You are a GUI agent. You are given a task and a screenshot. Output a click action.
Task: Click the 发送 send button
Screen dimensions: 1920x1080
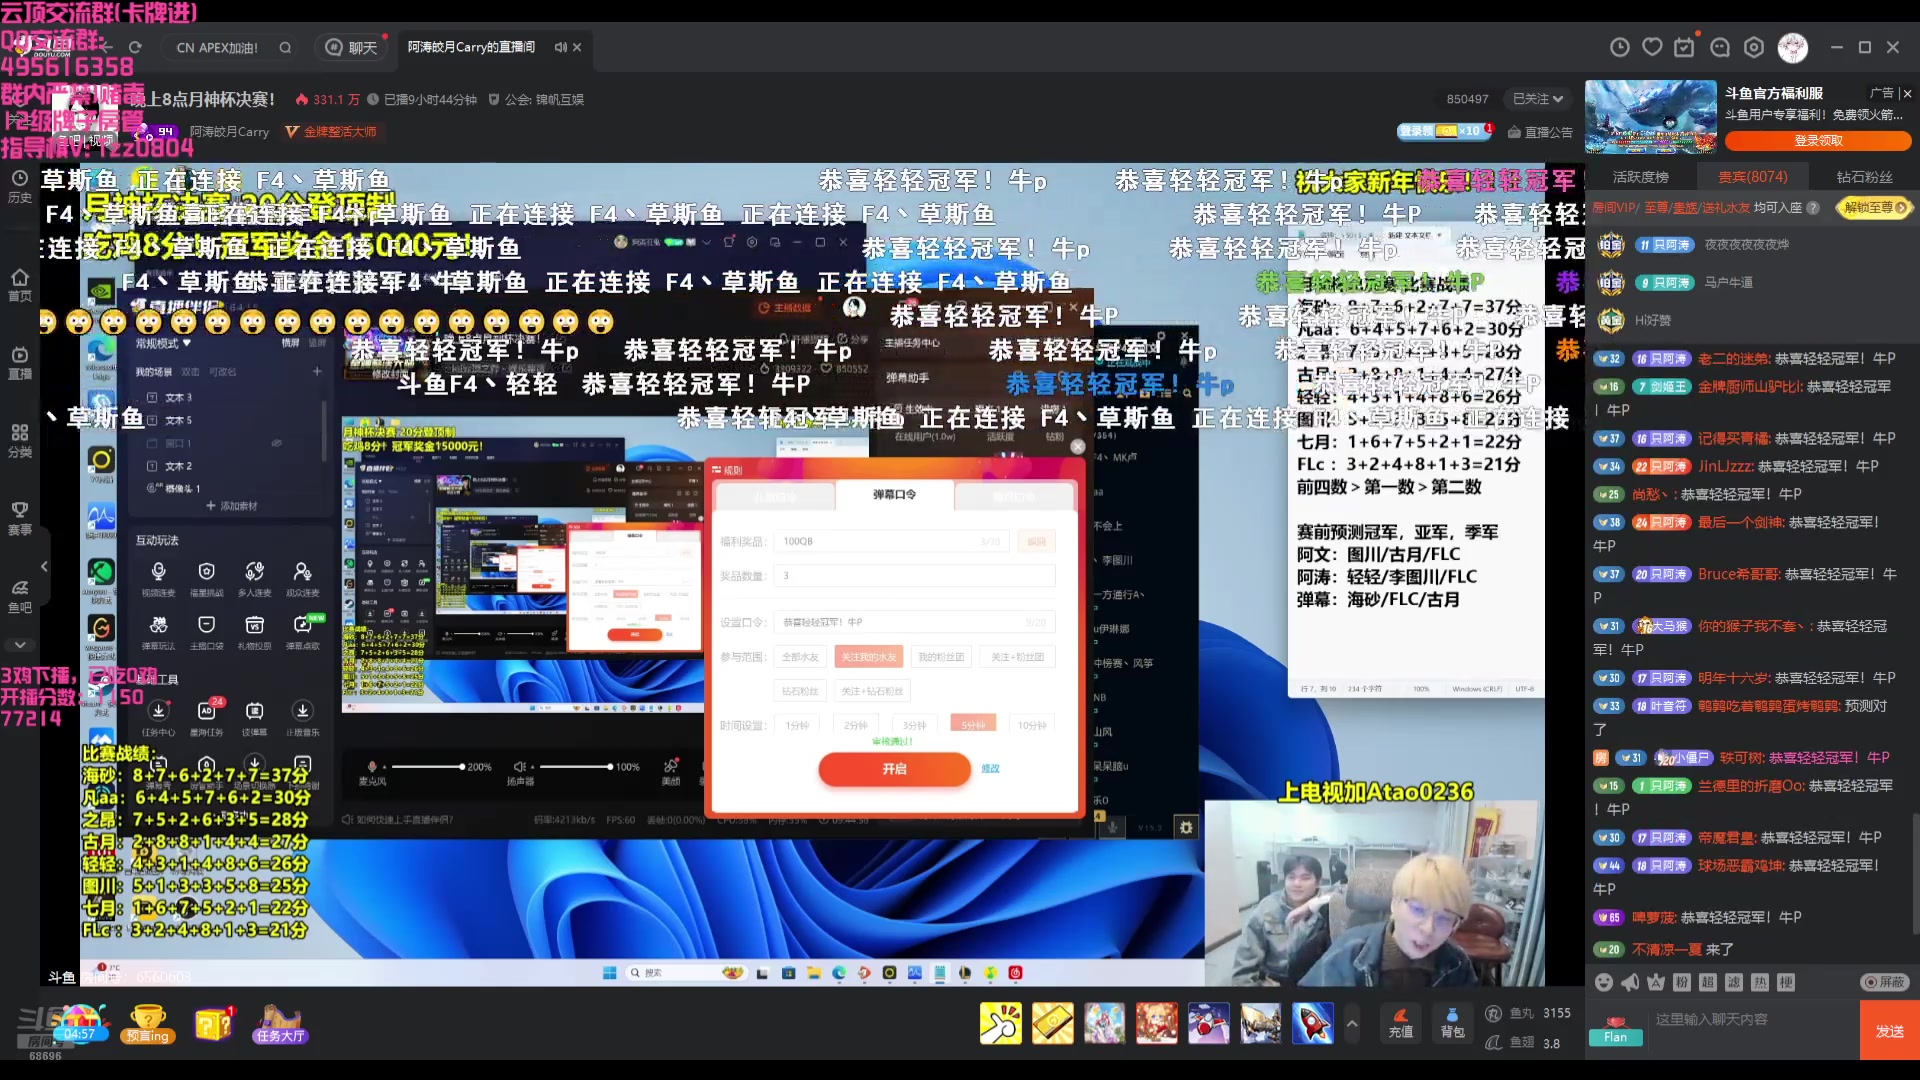(x=1889, y=1030)
